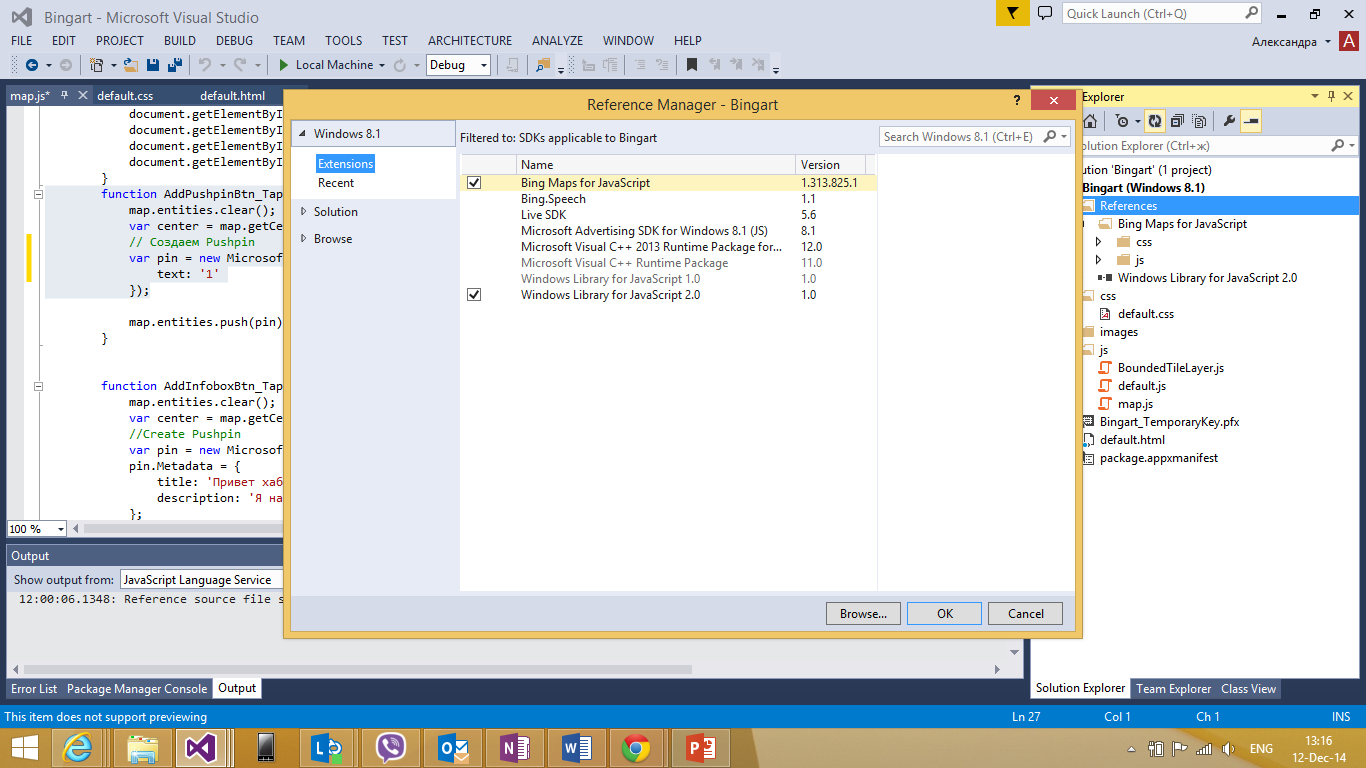Click the Undo arrow icon

[x=204, y=65]
